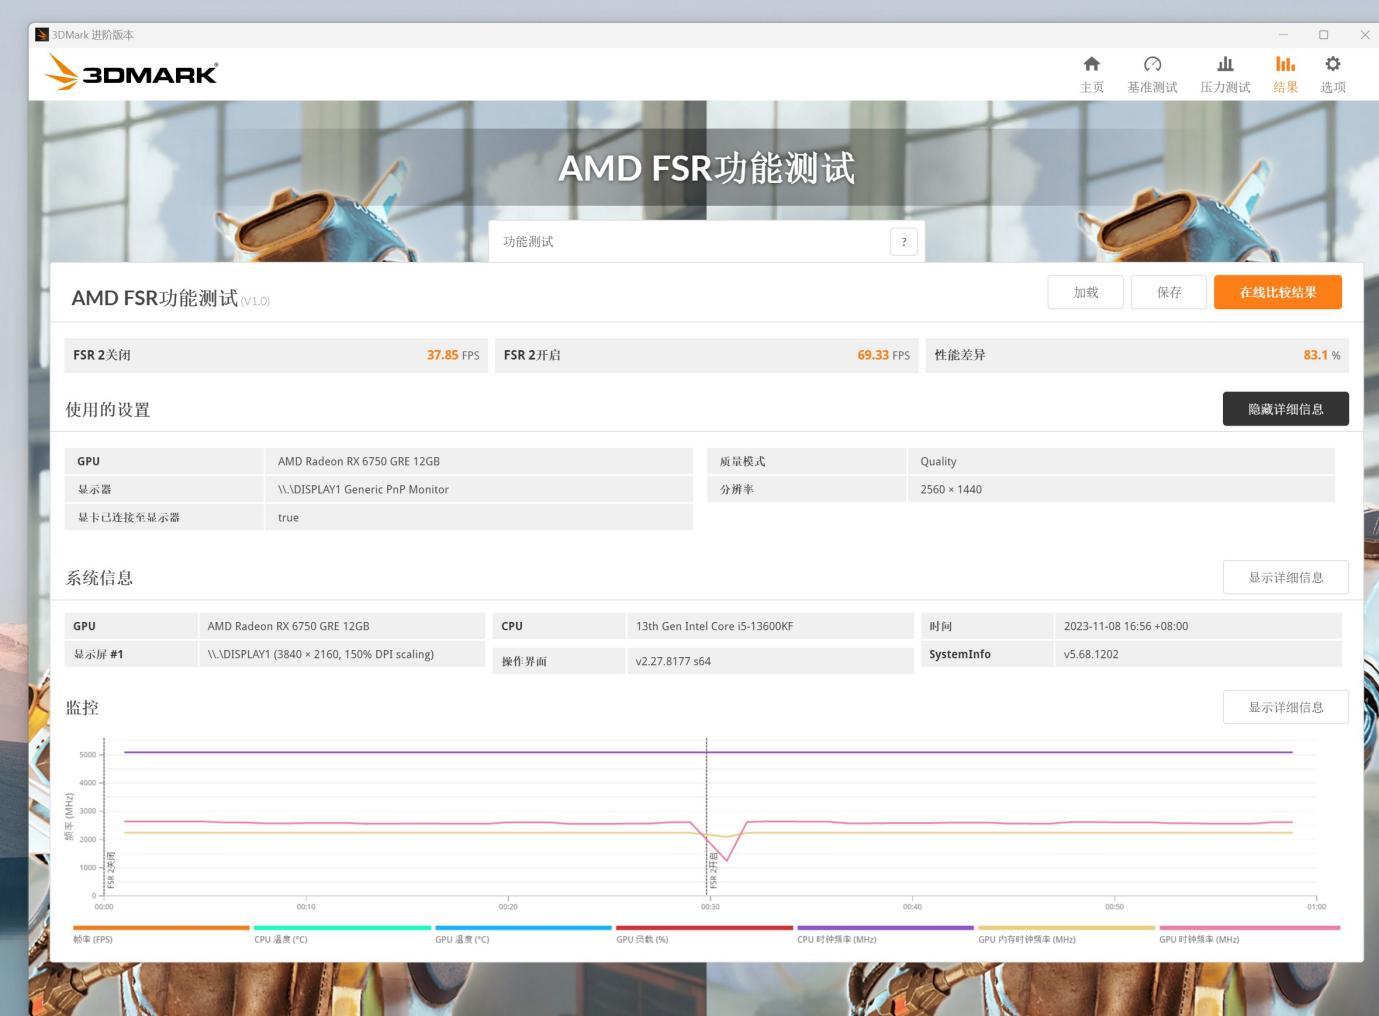Viewport: 1379px width, 1016px height.
Task: Click the v2.27.8177 s64 version value
Action: 673,661
